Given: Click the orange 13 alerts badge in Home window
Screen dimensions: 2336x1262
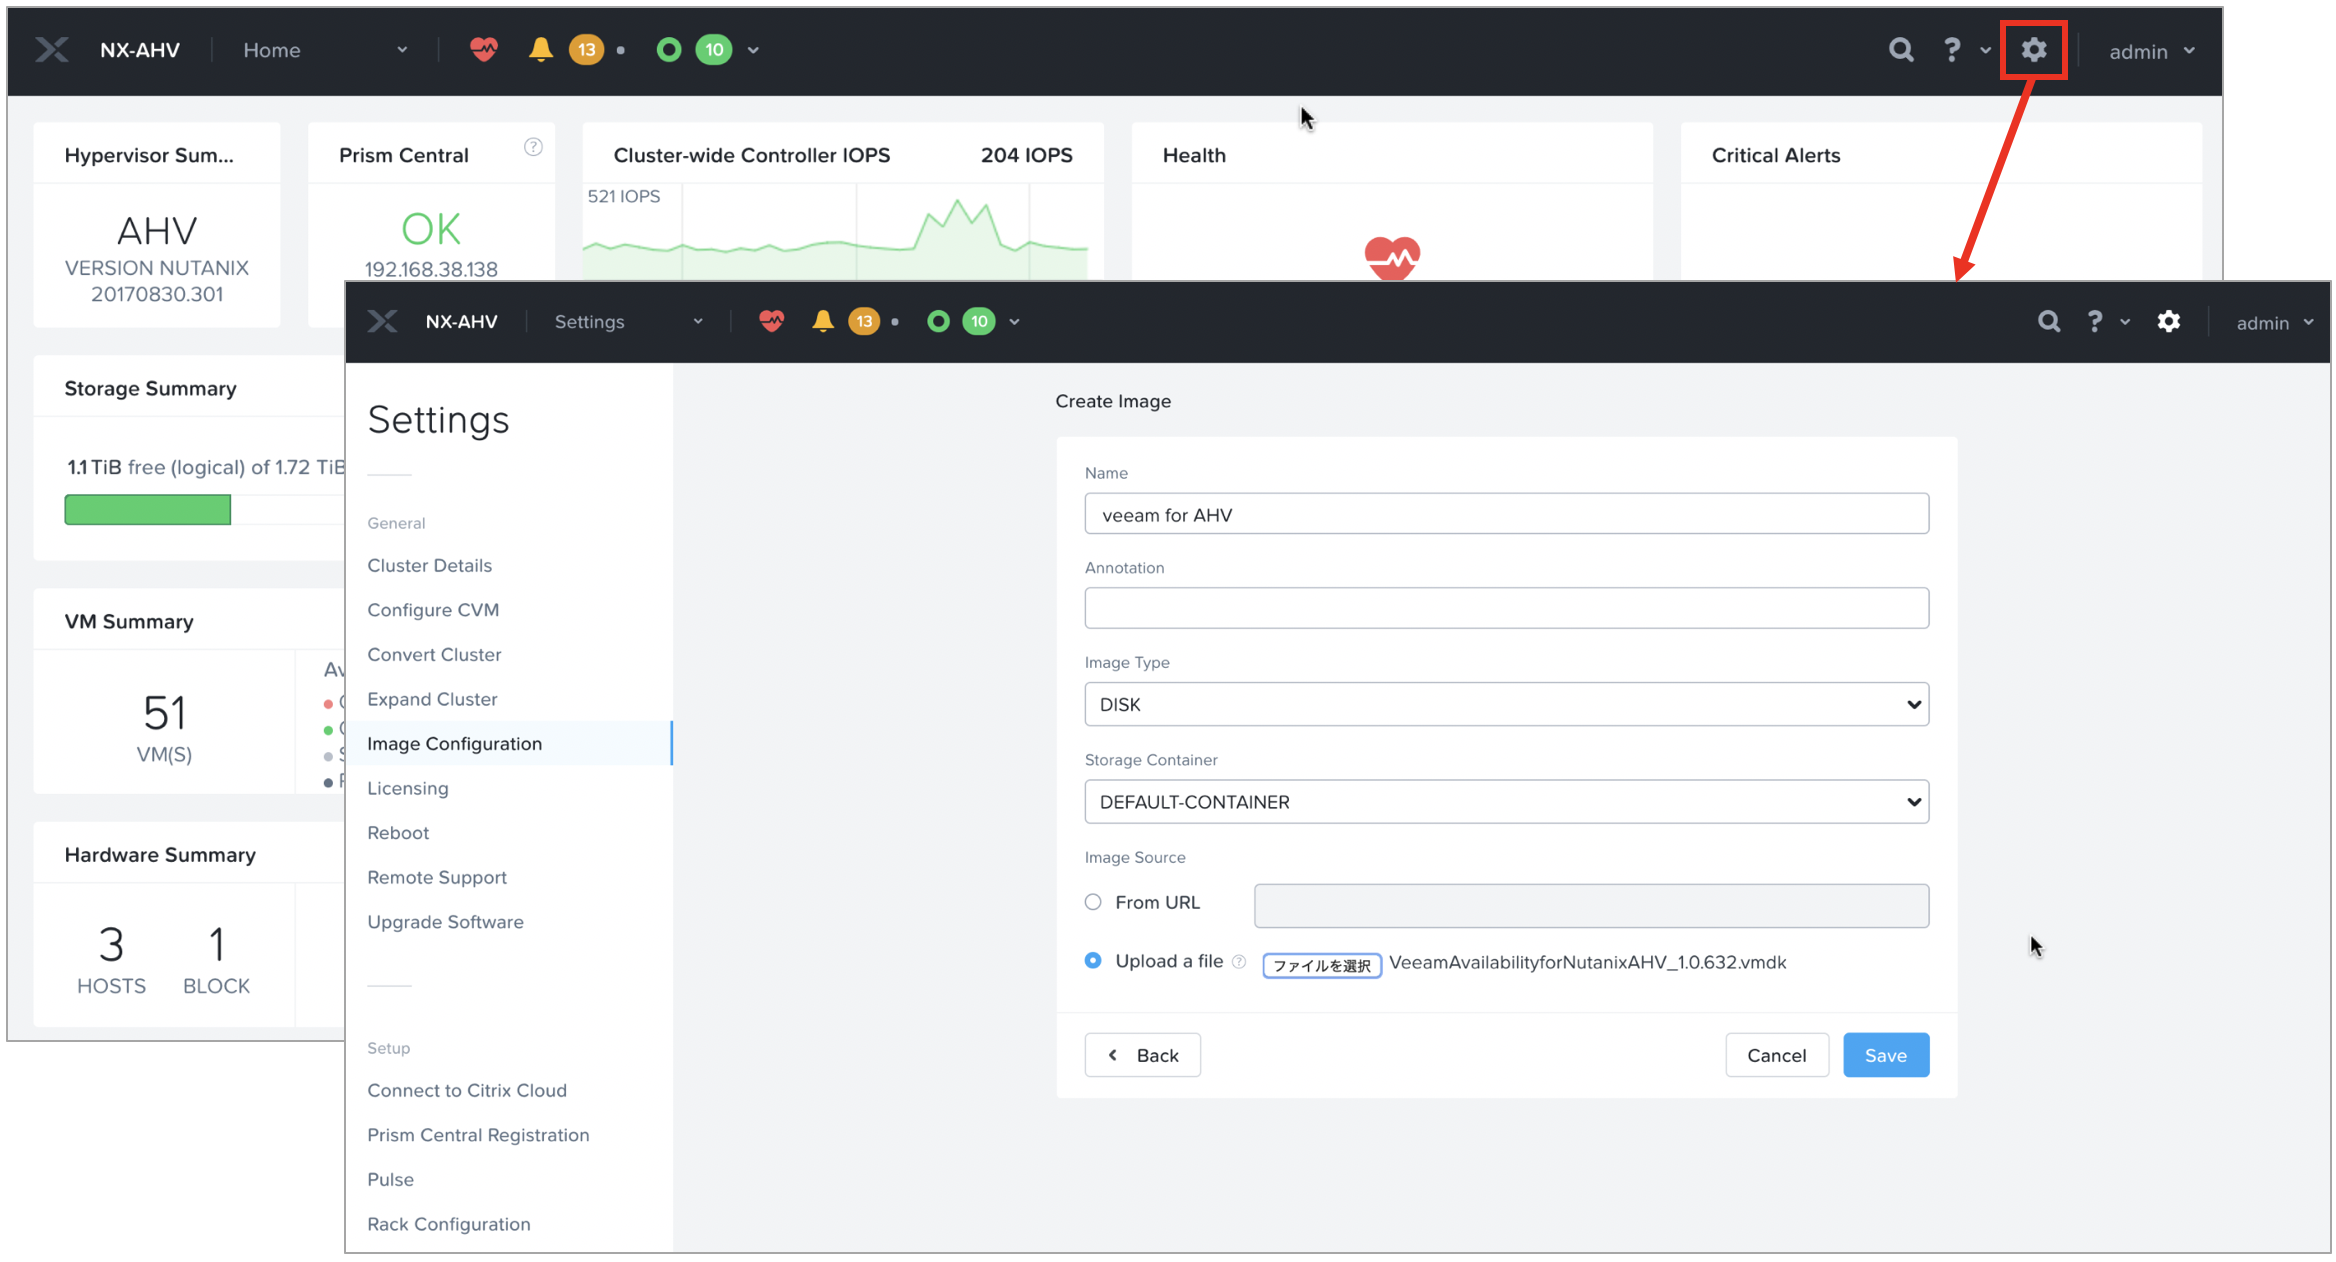Looking at the screenshot, I should (x=587, y=50).
